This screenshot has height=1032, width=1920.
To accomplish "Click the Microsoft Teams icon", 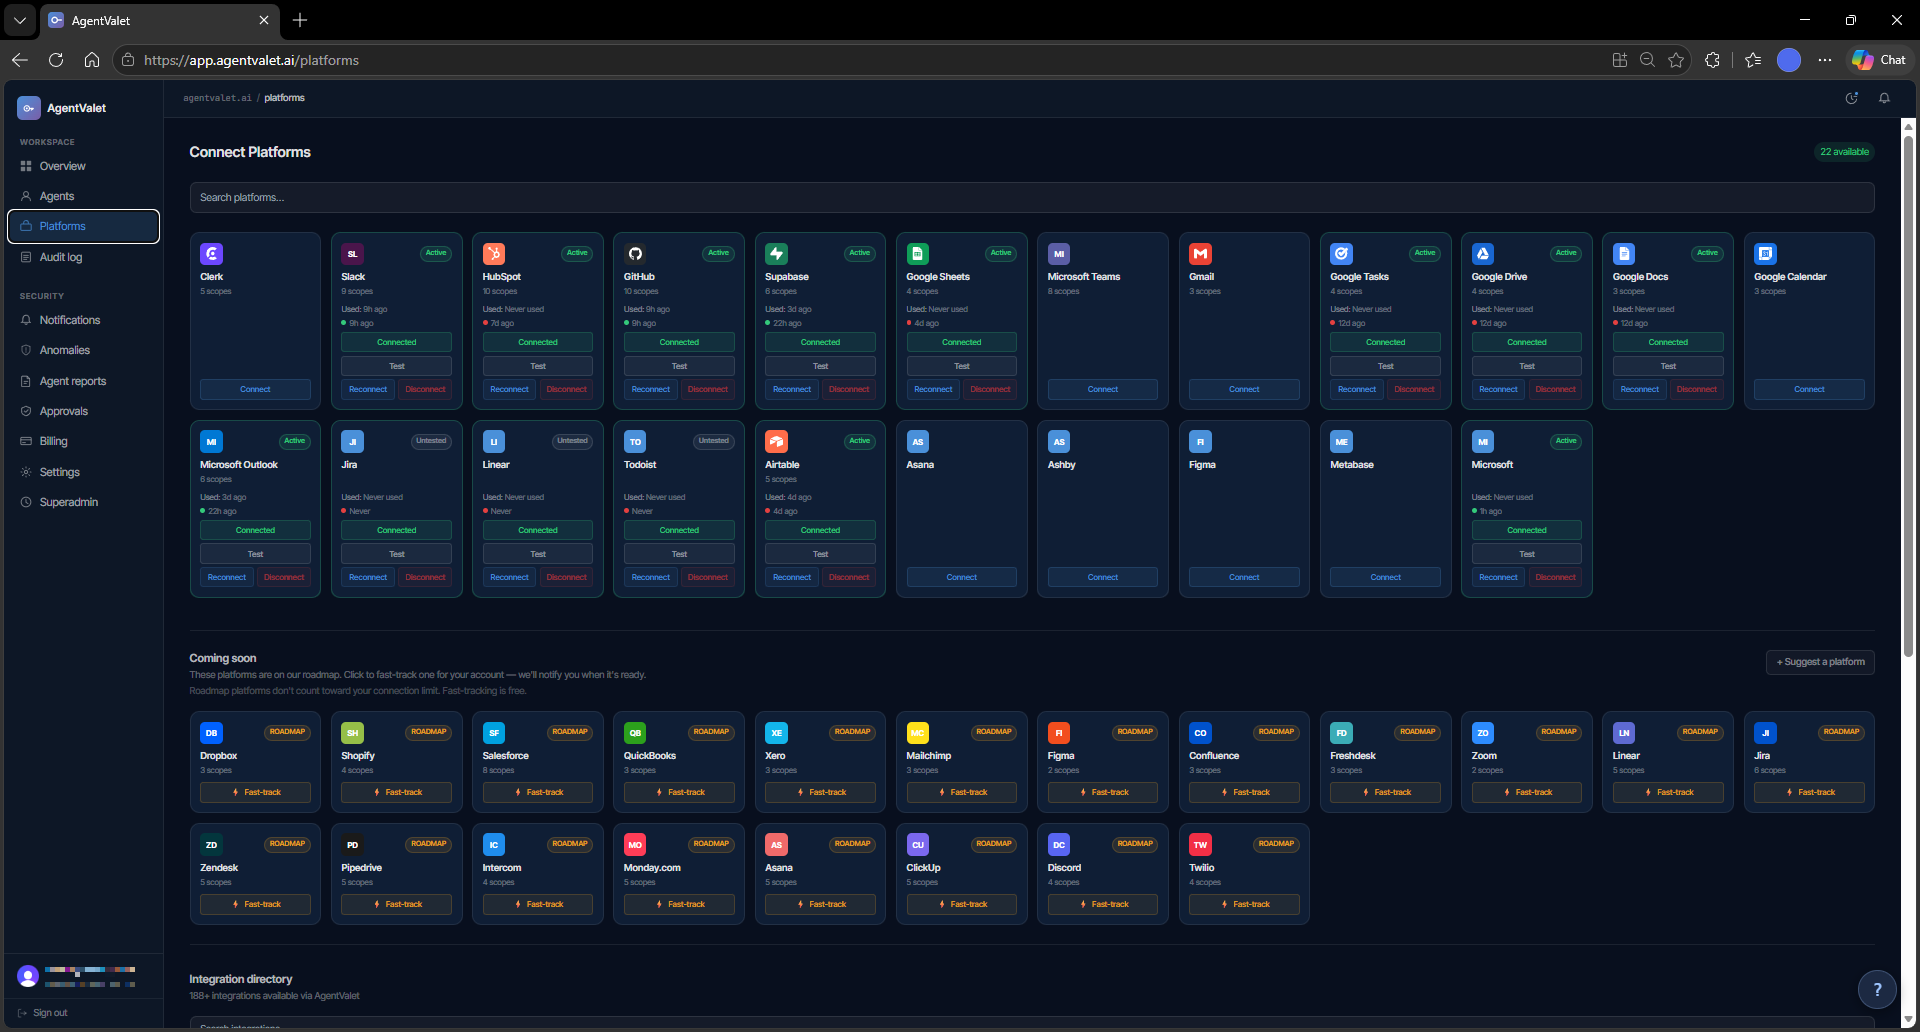I will (1059, 254).
